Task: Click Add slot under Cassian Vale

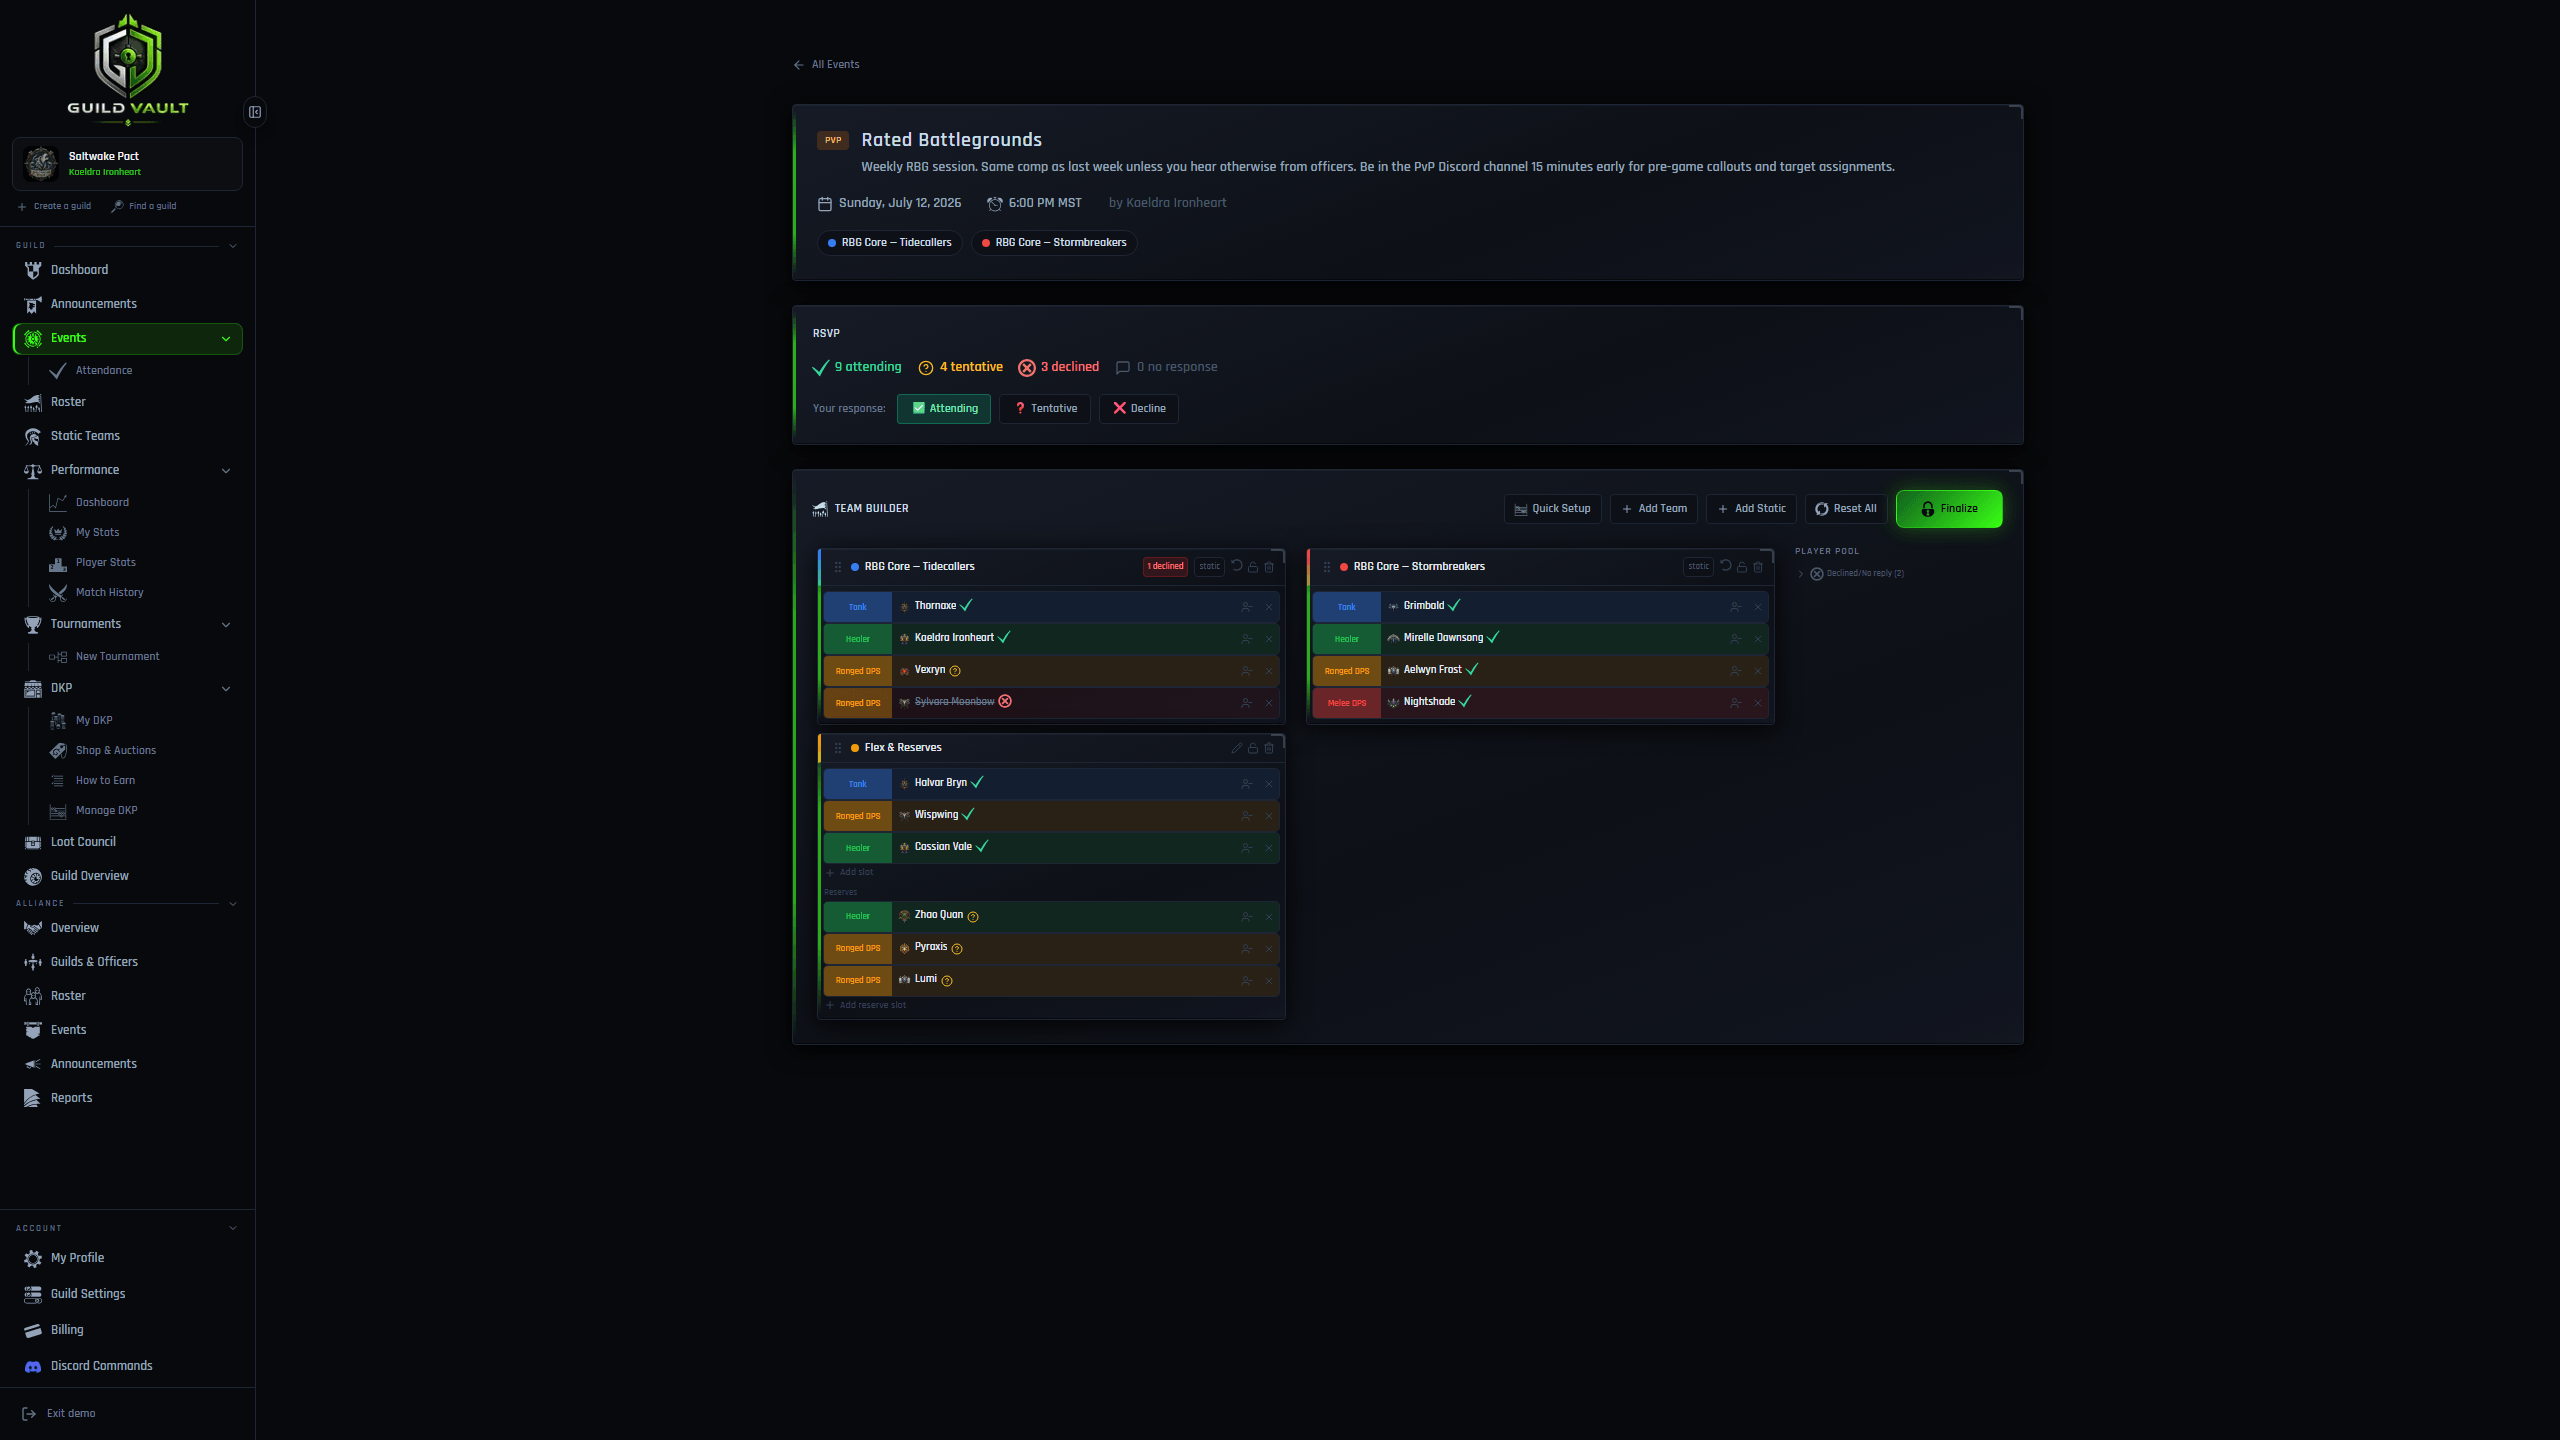Action: pyautogui.click(x=850, y=873)
